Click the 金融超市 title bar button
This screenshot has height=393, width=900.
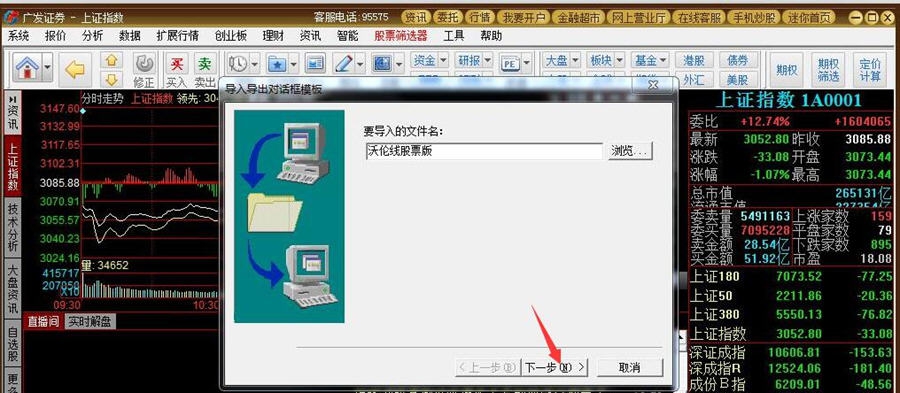coord(579,17)
